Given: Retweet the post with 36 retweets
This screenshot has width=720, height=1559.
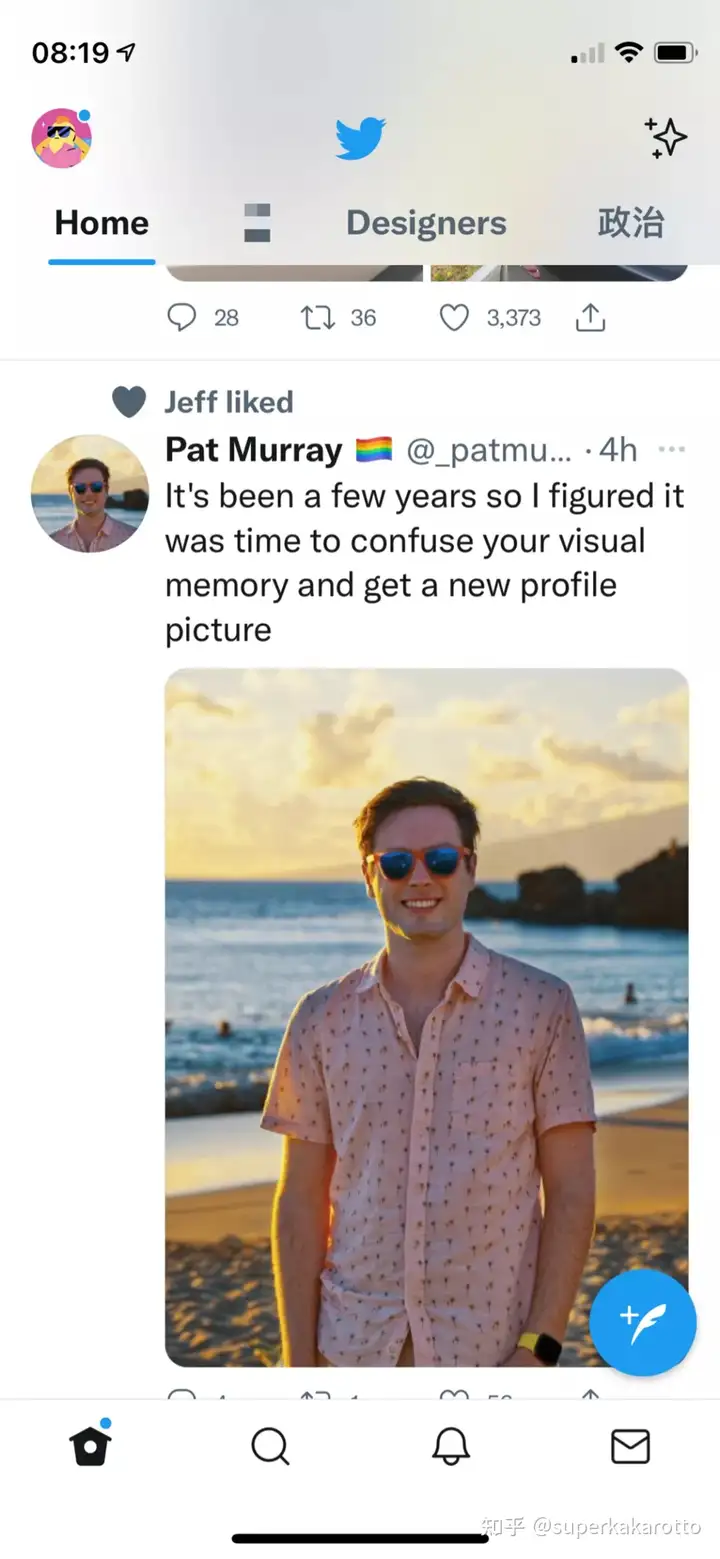Looking at the screenshot, I should (316, 318).
